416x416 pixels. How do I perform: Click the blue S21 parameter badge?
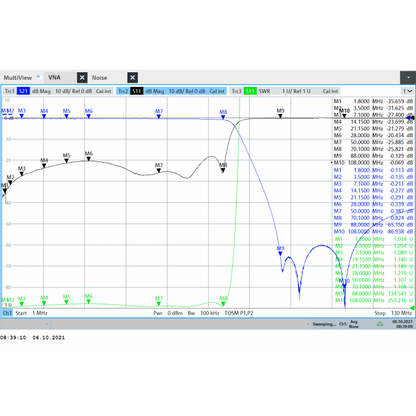tap(23, 91)
